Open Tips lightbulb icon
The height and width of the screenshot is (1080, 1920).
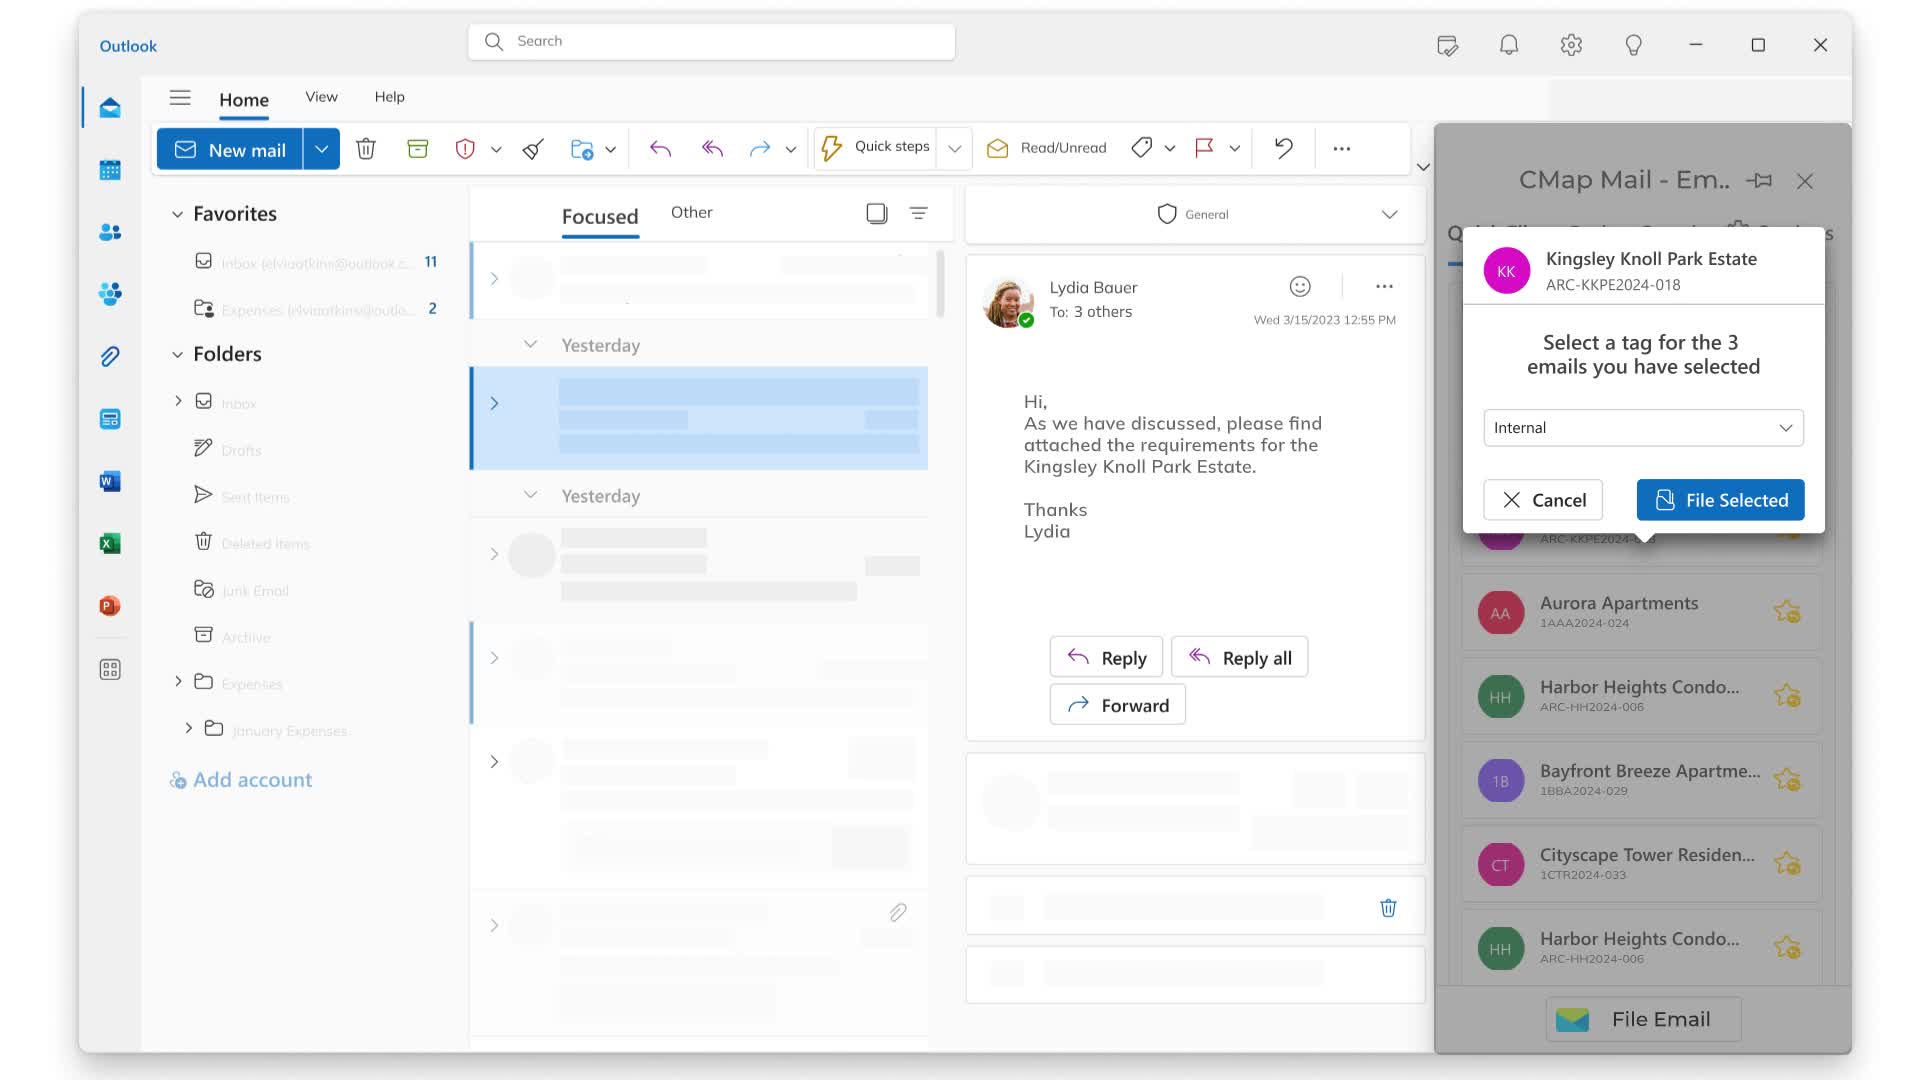pos(1633,45)
